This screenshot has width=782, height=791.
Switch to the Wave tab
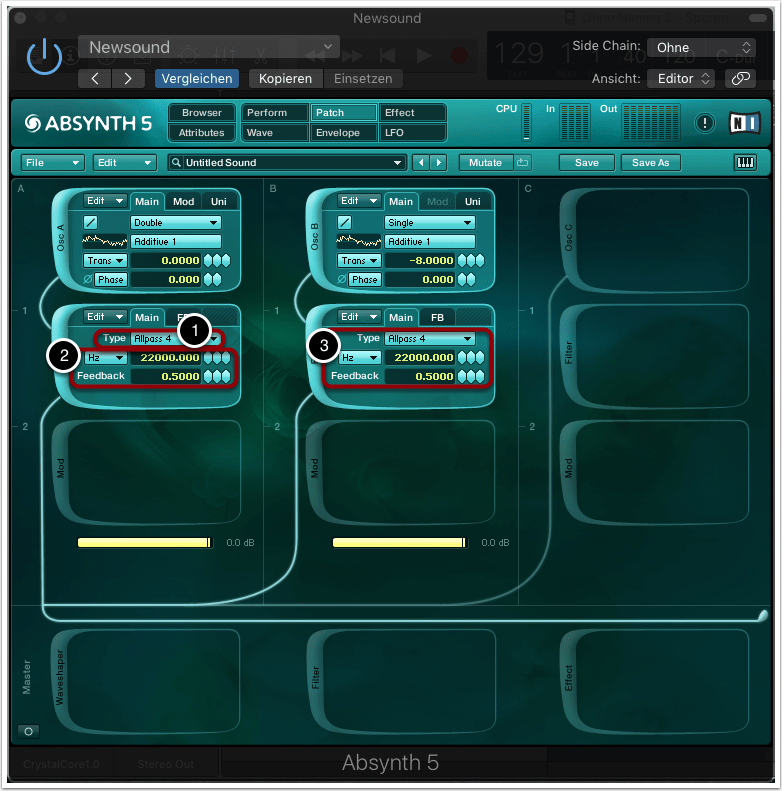pos(274,133)
